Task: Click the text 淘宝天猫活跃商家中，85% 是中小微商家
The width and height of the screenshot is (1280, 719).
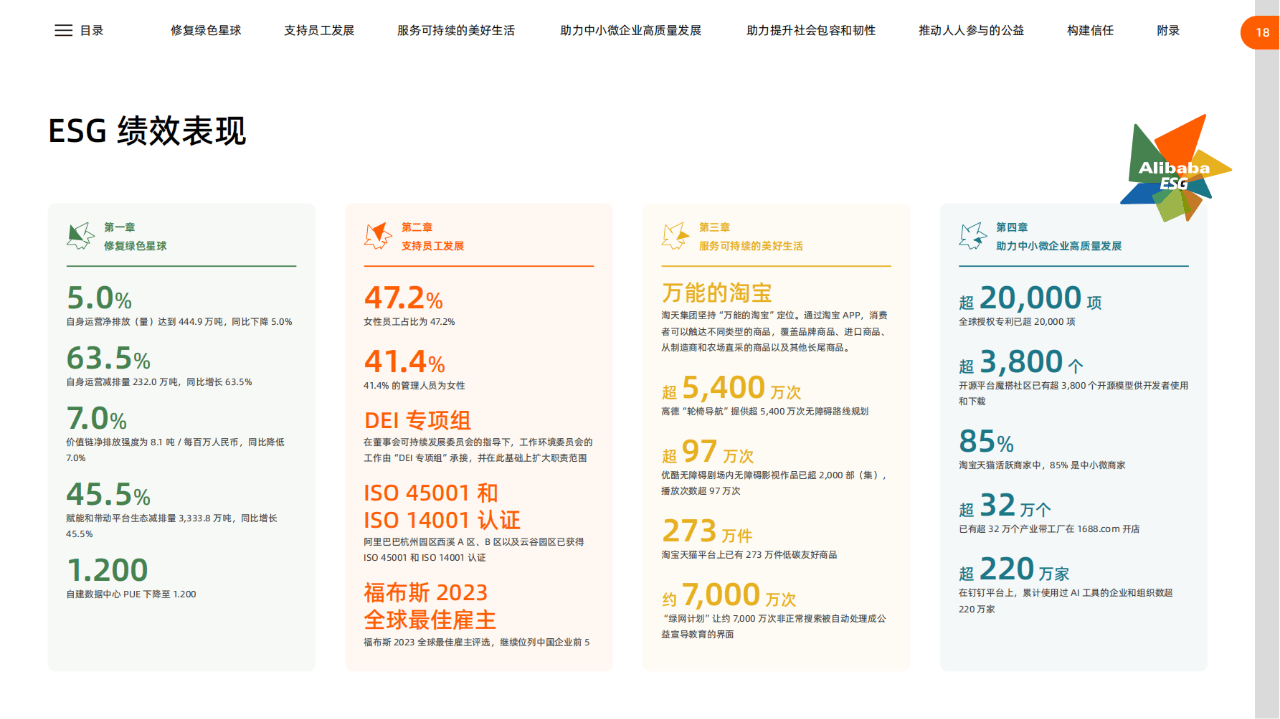Action: pyautogui.click(x=1042, y=465)
